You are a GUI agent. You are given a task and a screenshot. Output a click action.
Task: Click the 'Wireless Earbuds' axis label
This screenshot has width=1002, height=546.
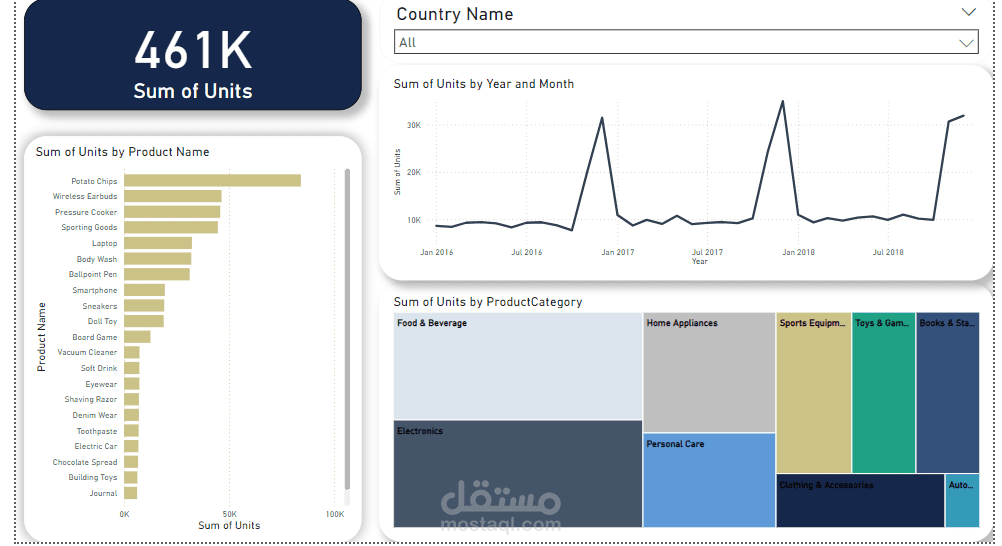[x=85, y=196]
